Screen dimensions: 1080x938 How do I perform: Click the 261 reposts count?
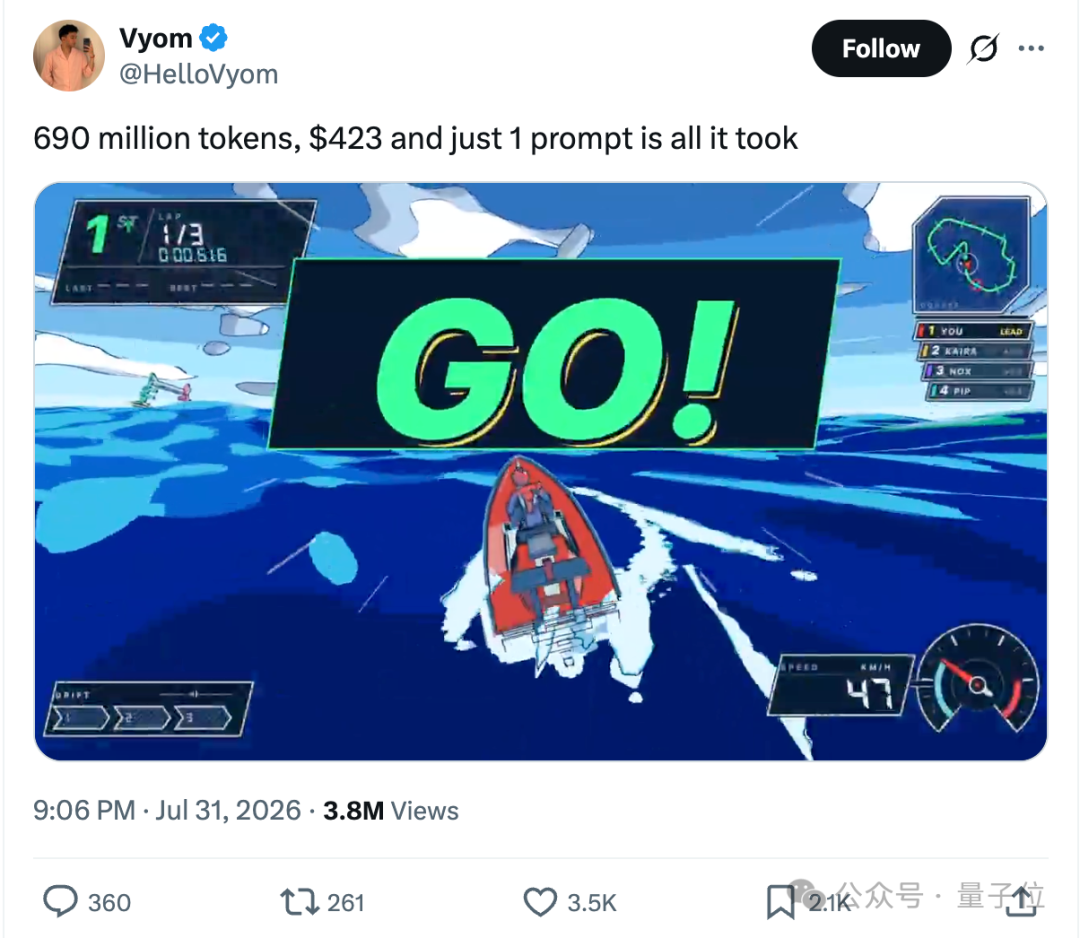coord(346,902)
